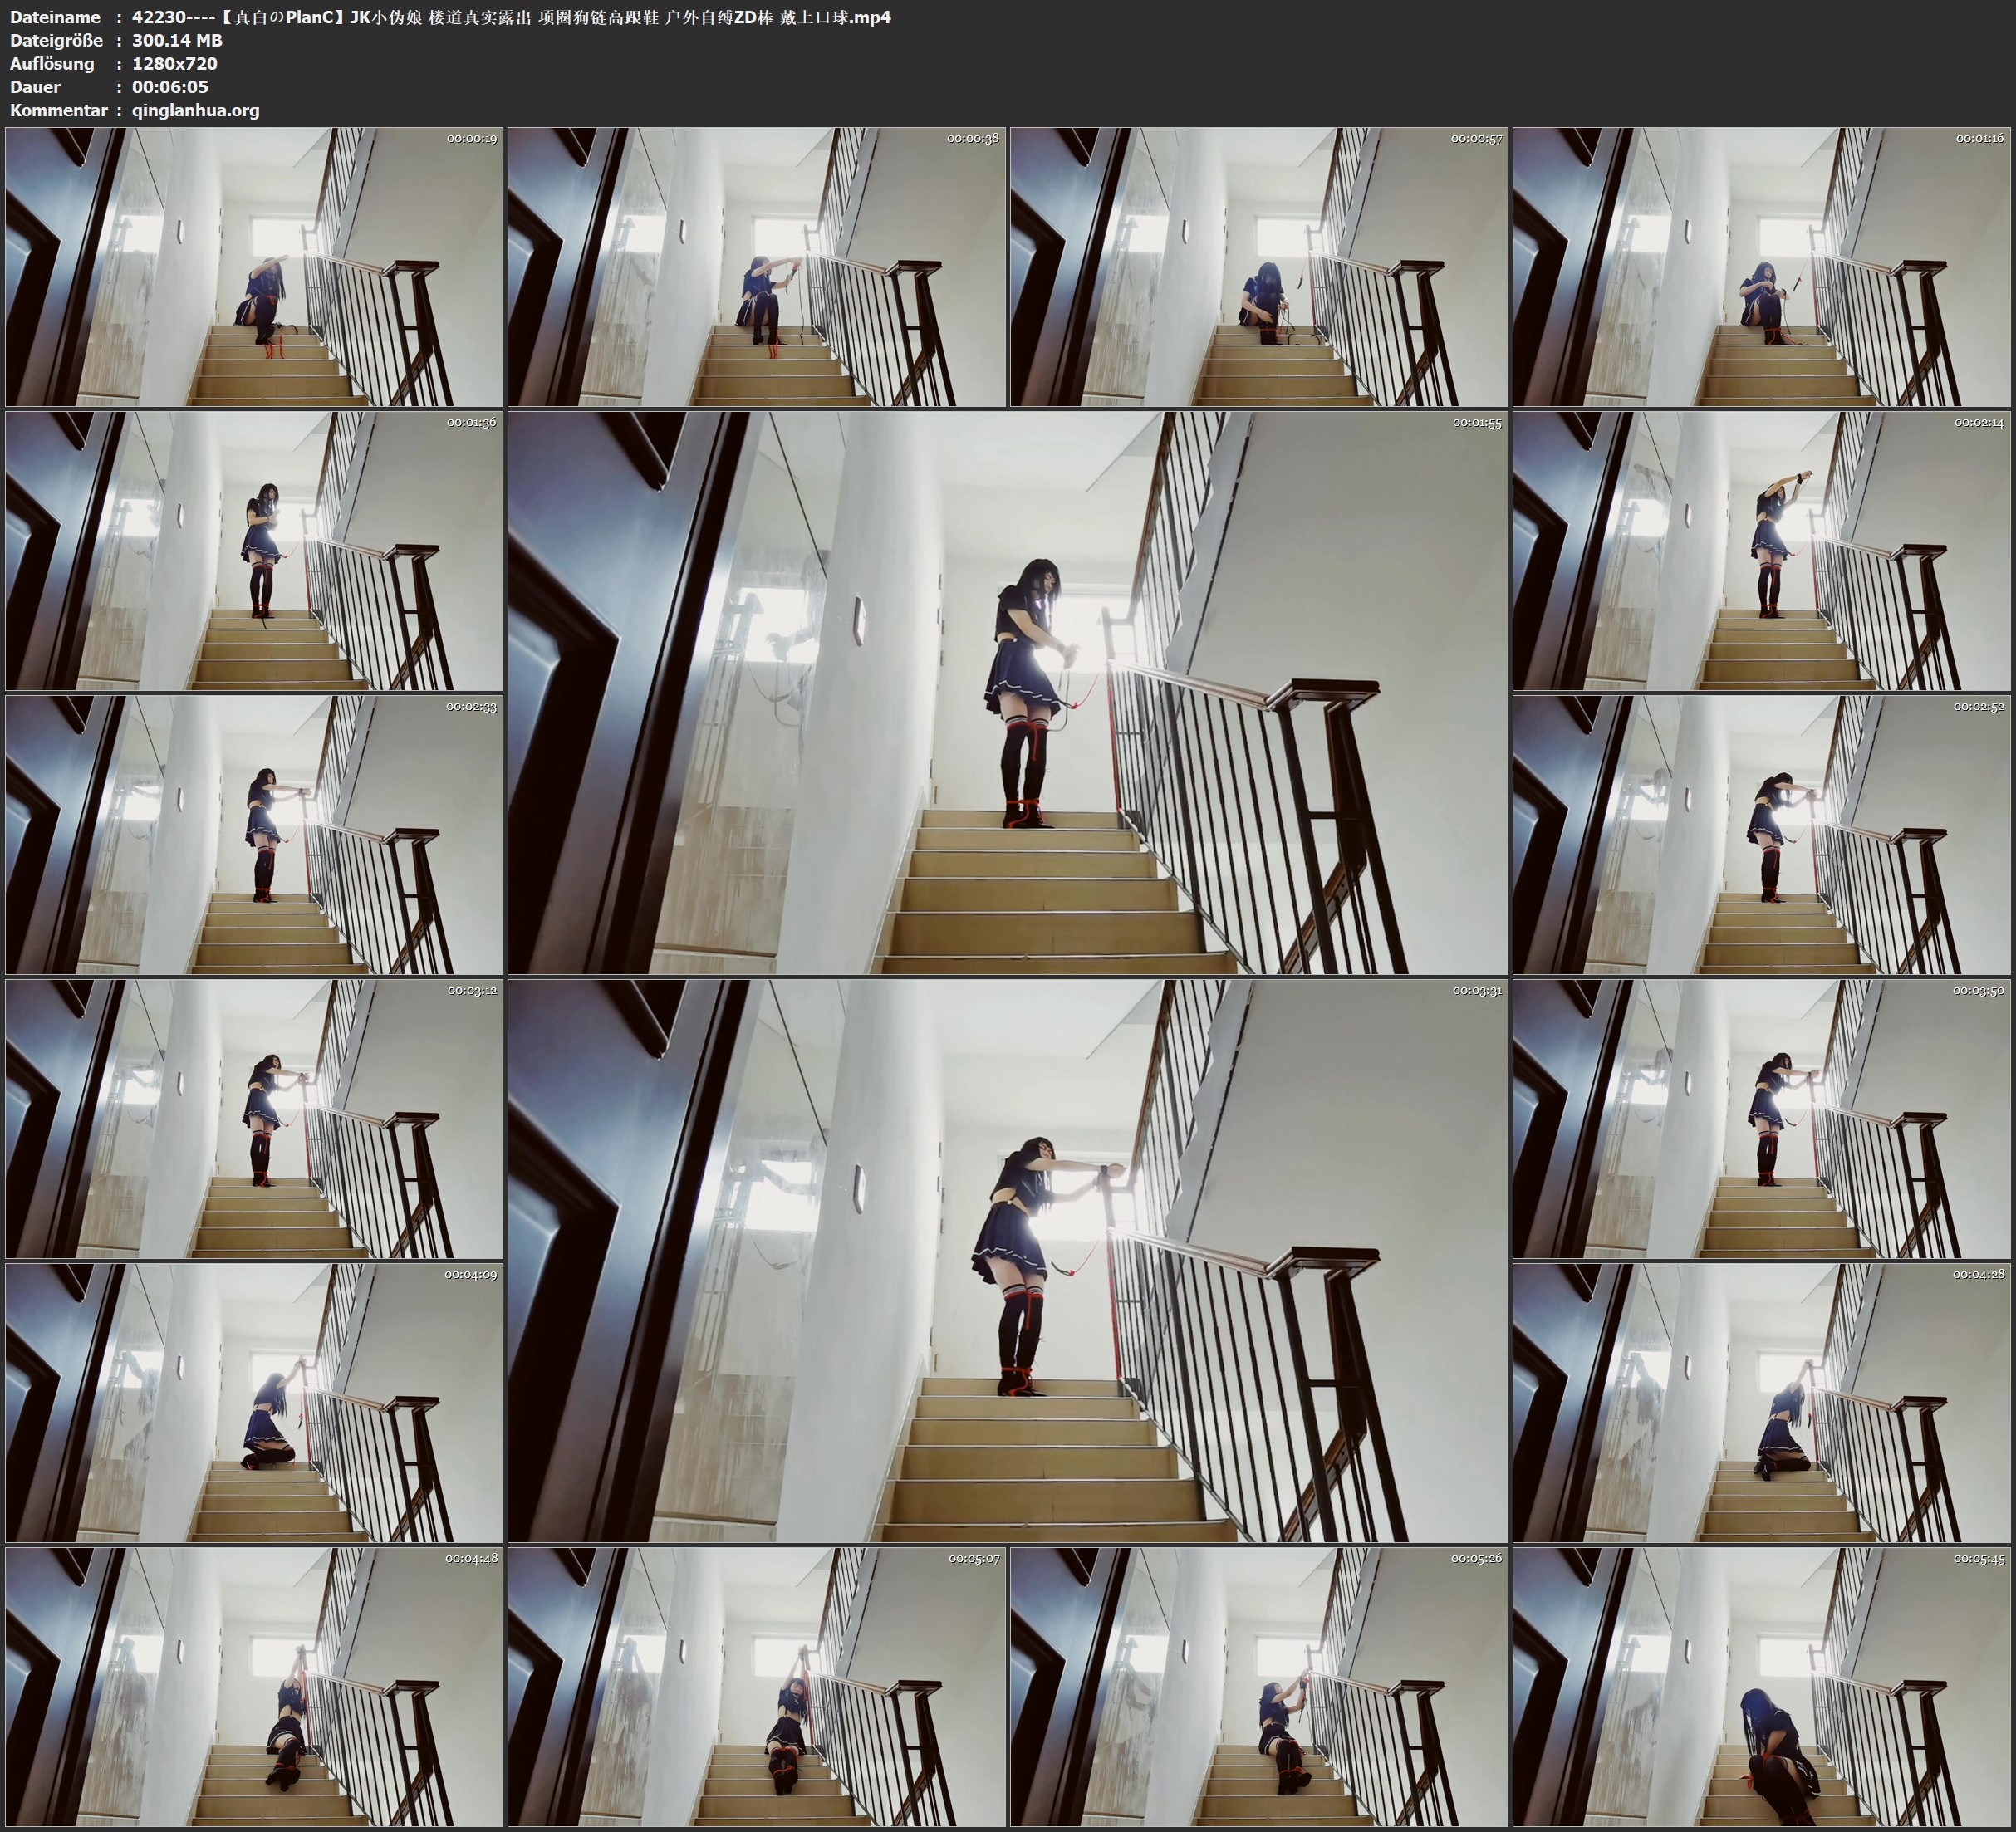The image size is (2016, 1832).
Task: Click the thumbnail timestamped 00:04:48
Action: [254, 1687]
